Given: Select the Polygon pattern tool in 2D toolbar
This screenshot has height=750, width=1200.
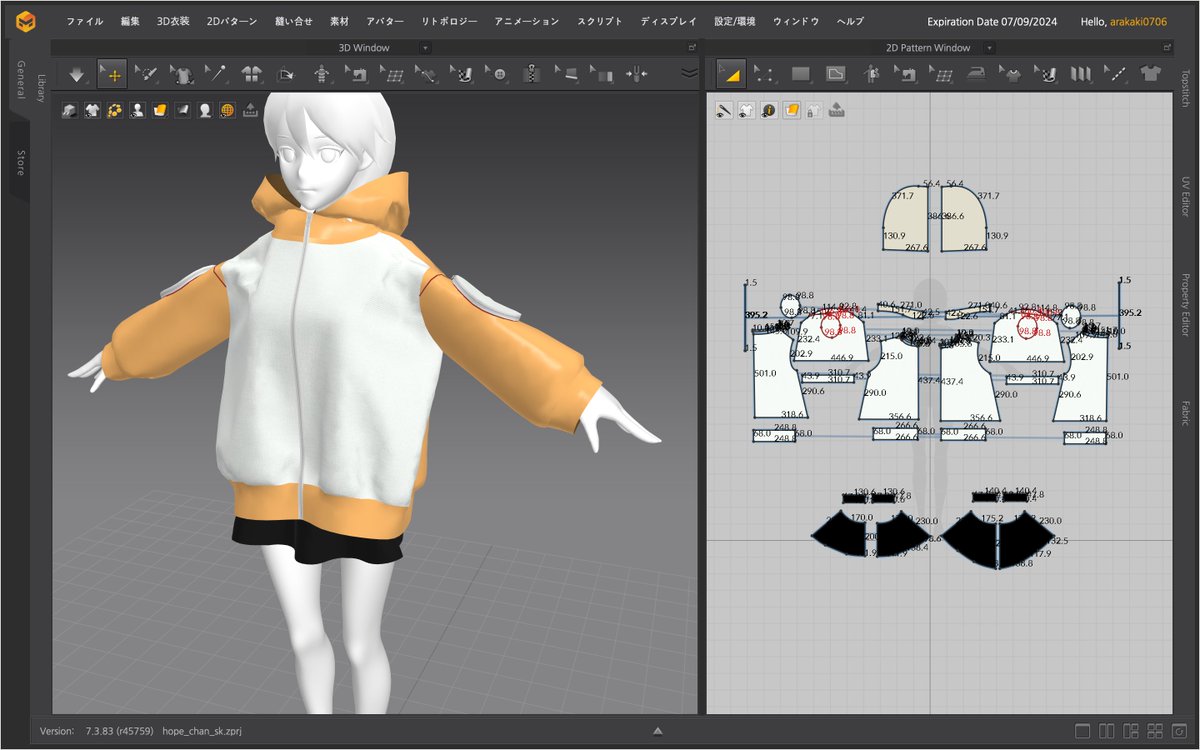Looking at the screenshot, I should click(x=836, y=73).
